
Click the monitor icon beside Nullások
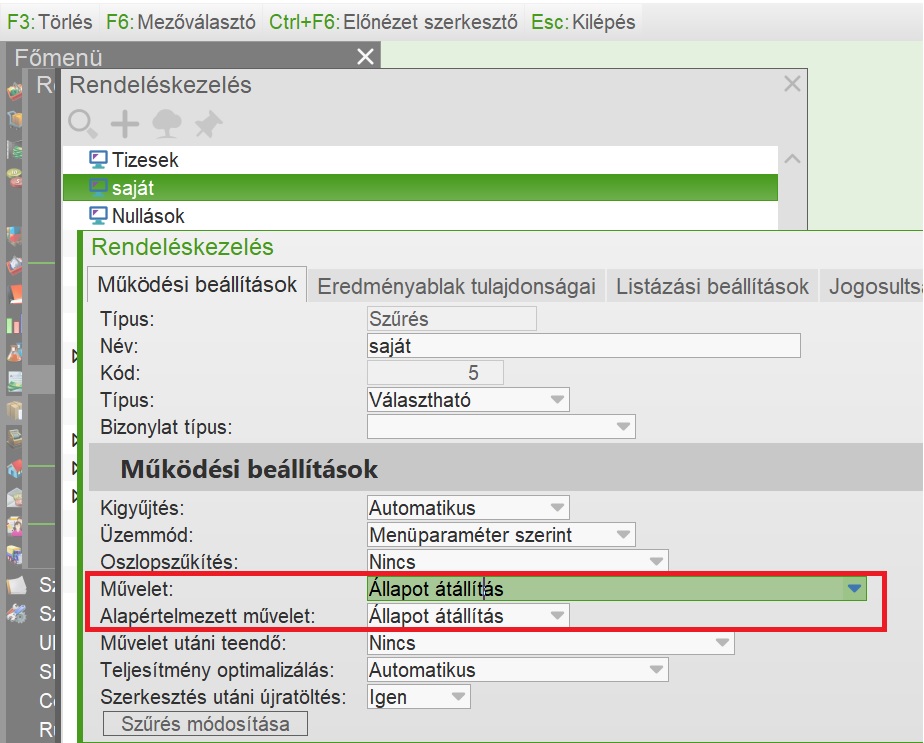point(98,216)
